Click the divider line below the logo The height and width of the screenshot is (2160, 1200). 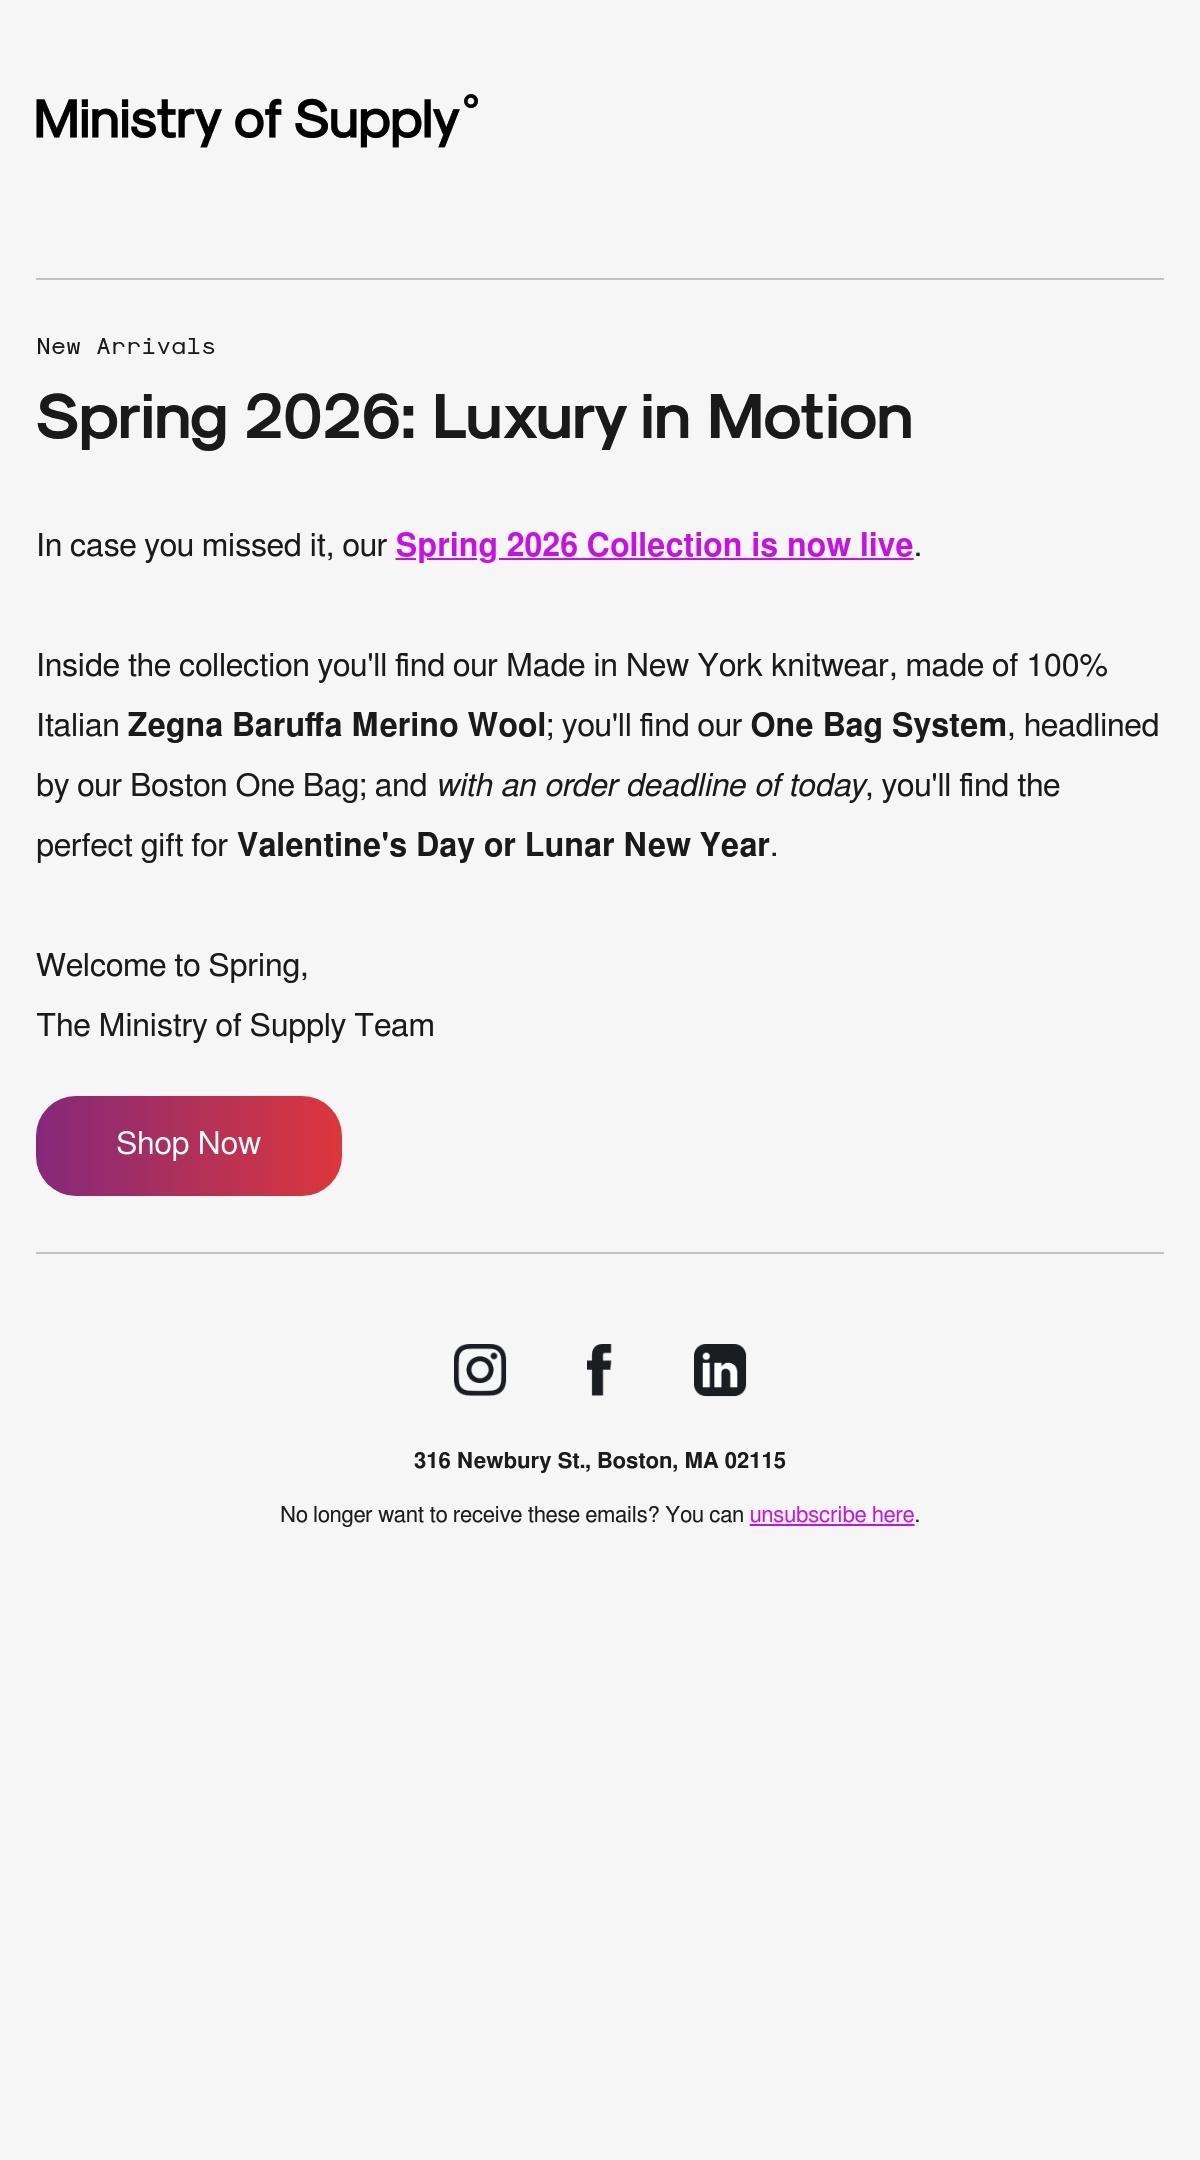600,279
